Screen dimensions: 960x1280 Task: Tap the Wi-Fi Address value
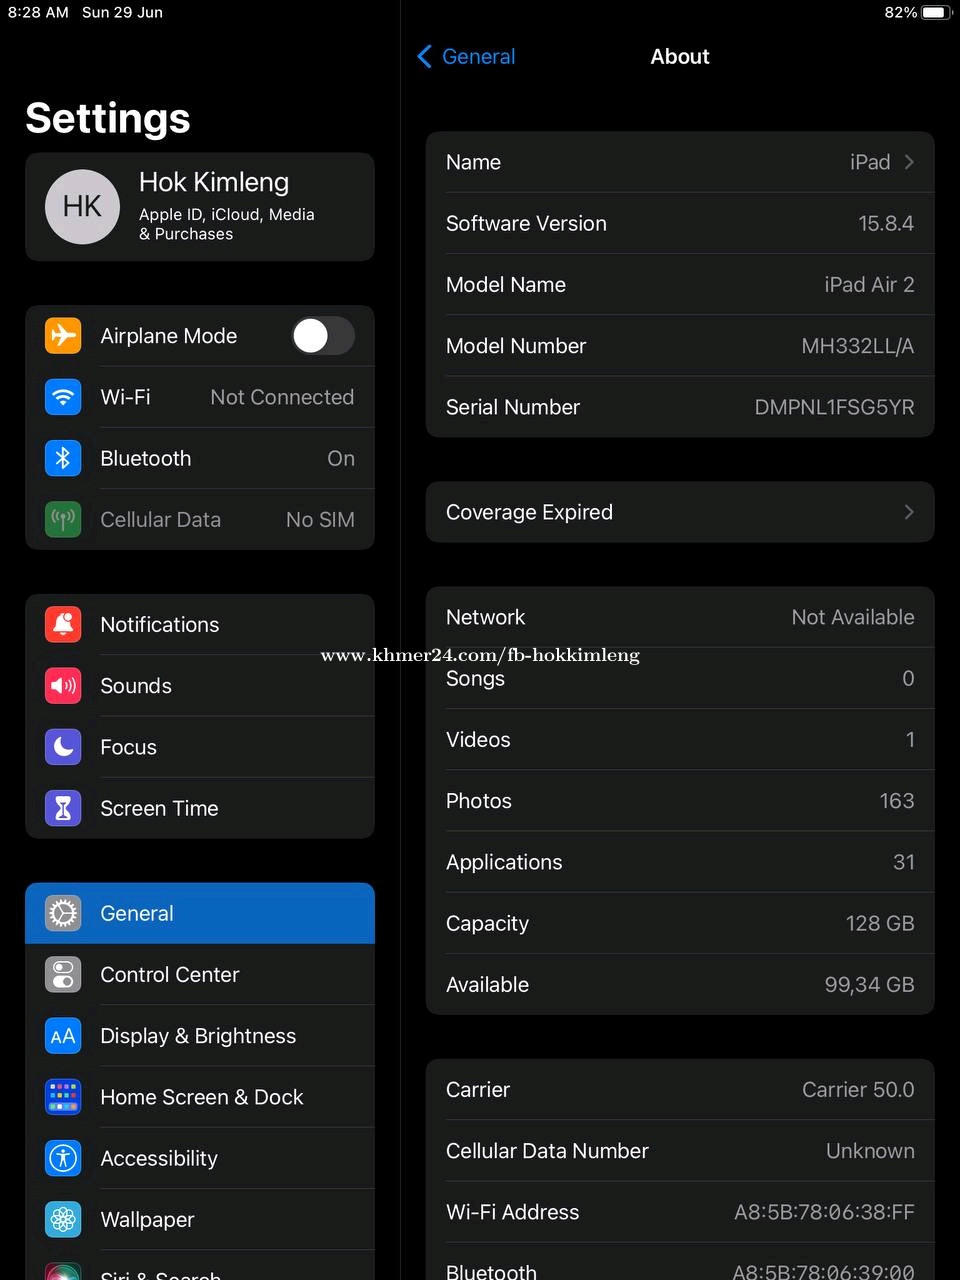coord(824,1212)
